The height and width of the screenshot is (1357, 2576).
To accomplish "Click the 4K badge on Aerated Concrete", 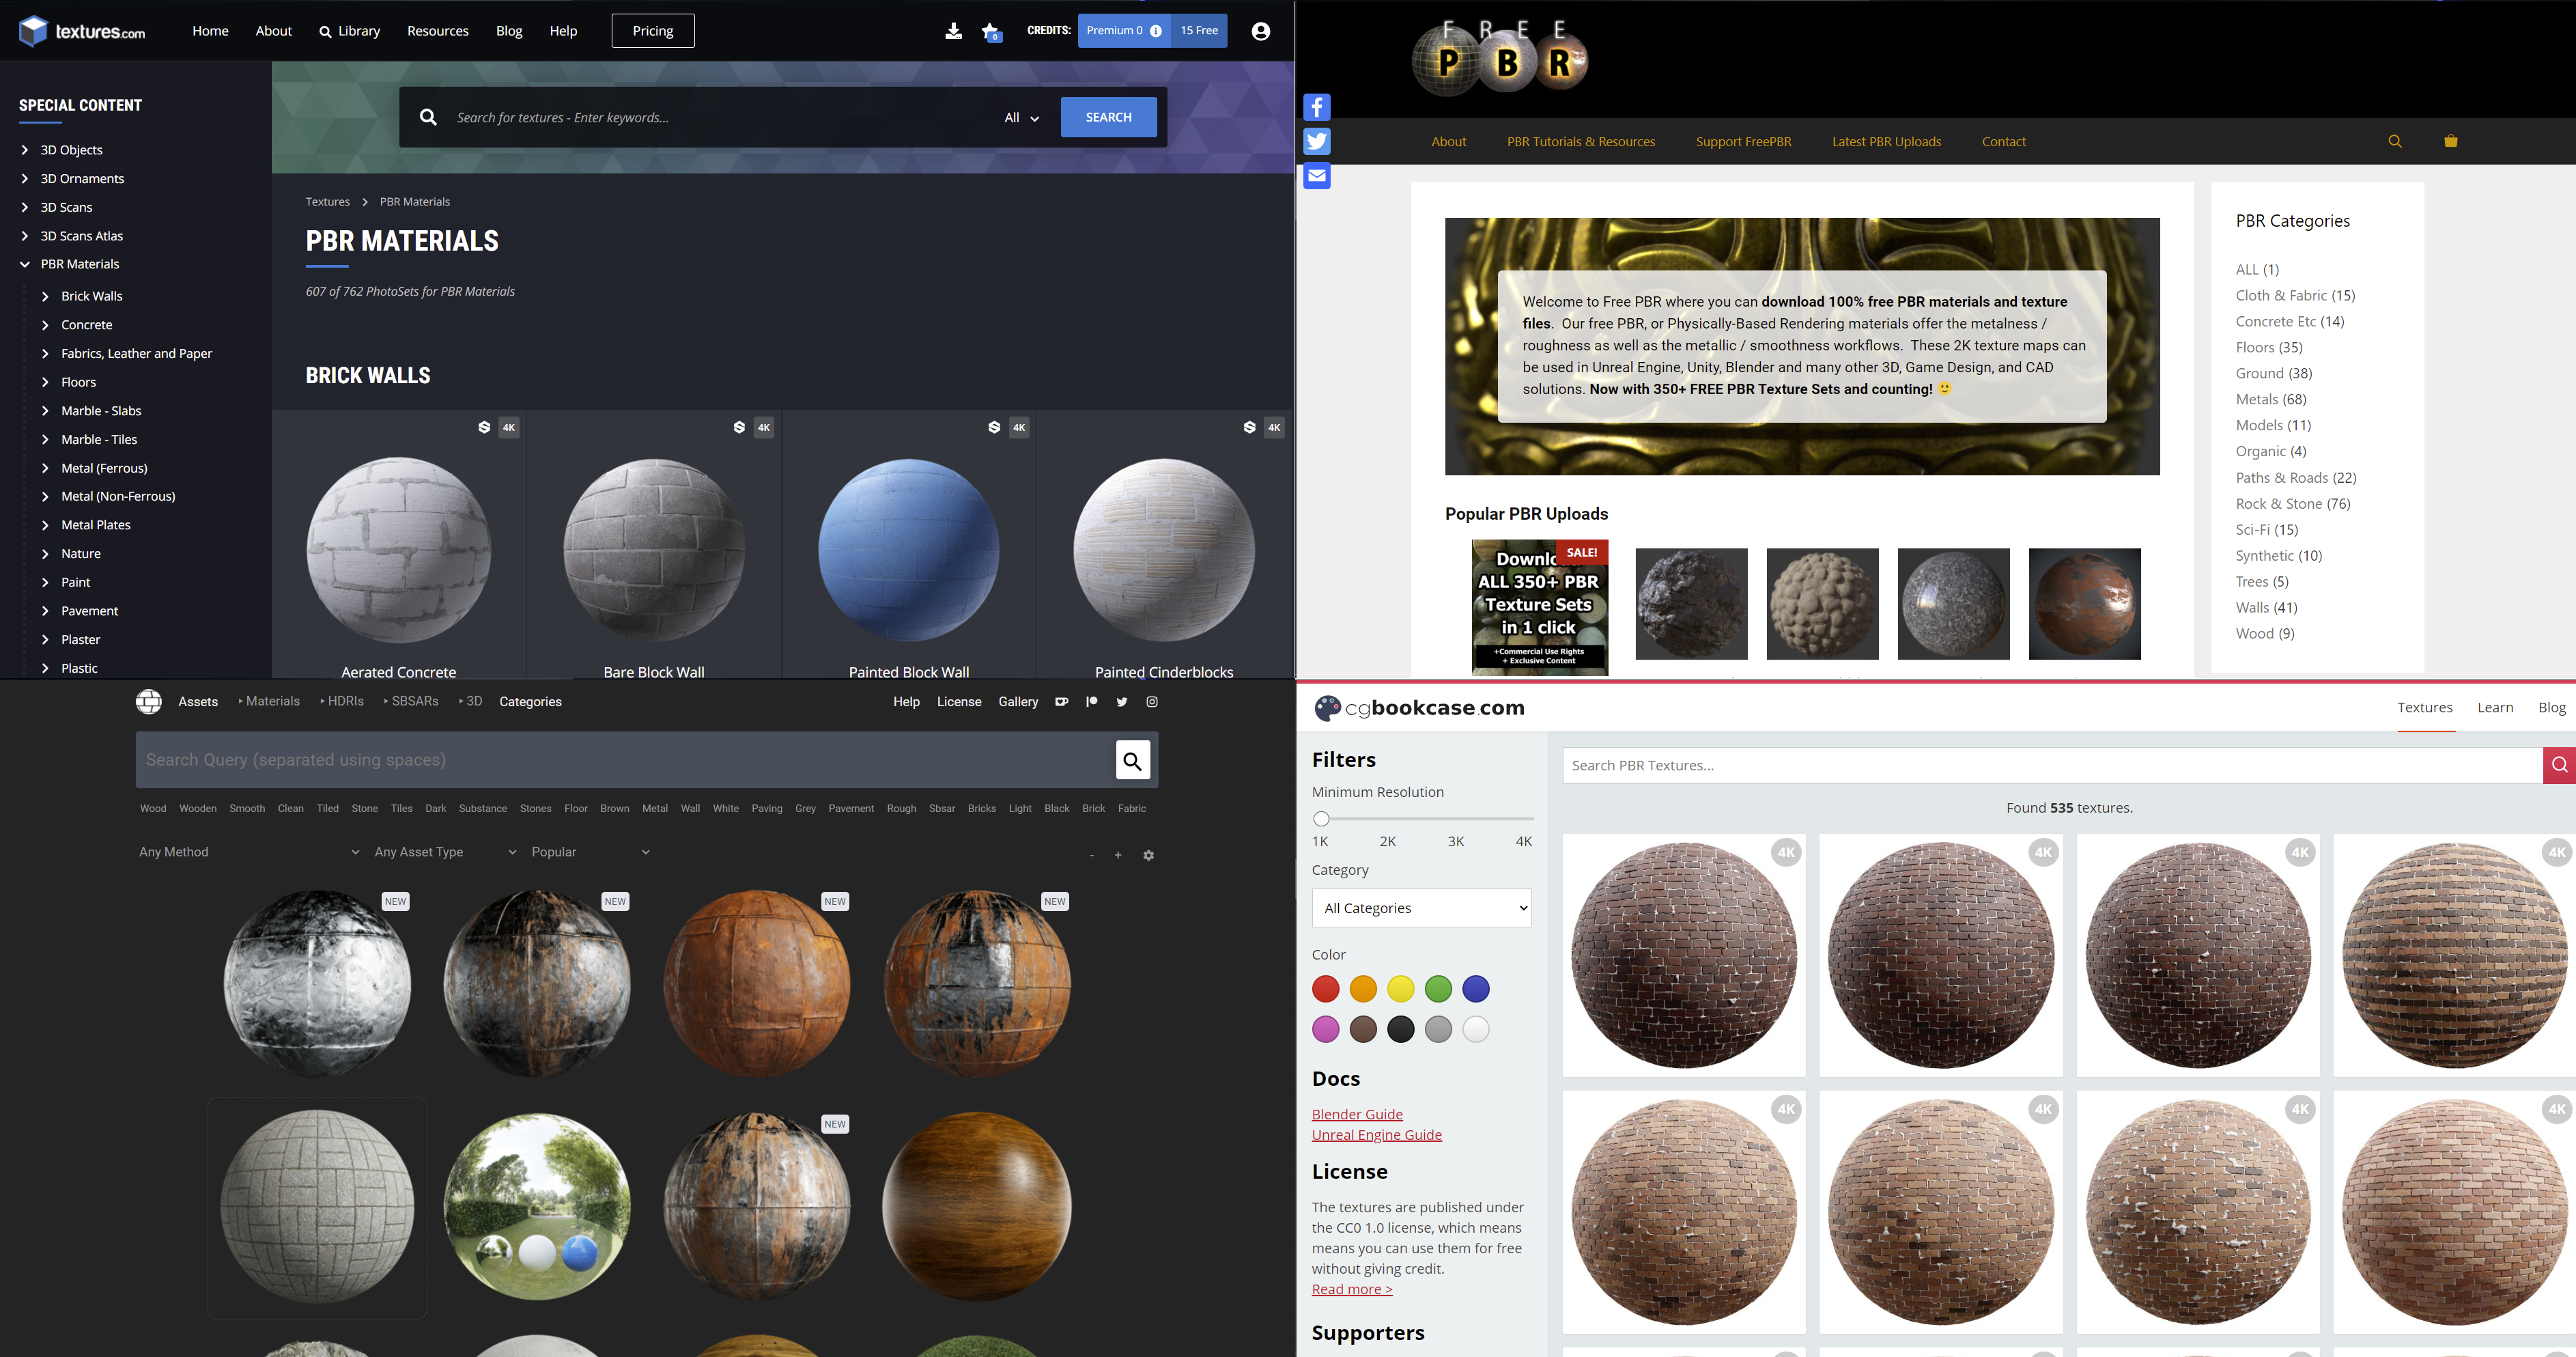I will (x=509, y=427).
